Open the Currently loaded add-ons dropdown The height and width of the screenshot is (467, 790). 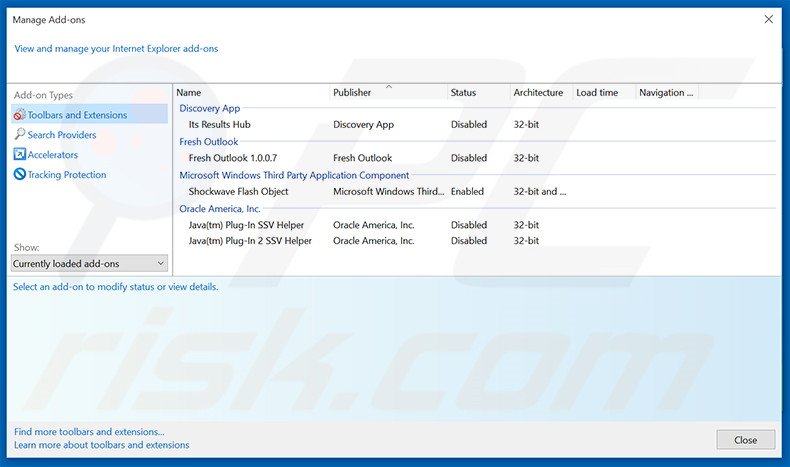89,263
